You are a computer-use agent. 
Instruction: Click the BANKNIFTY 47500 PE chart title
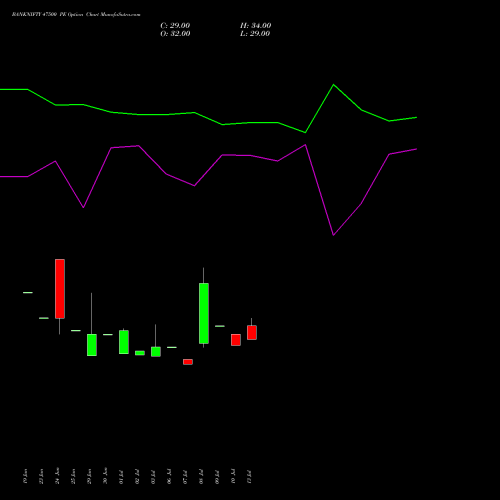point(76,15)
